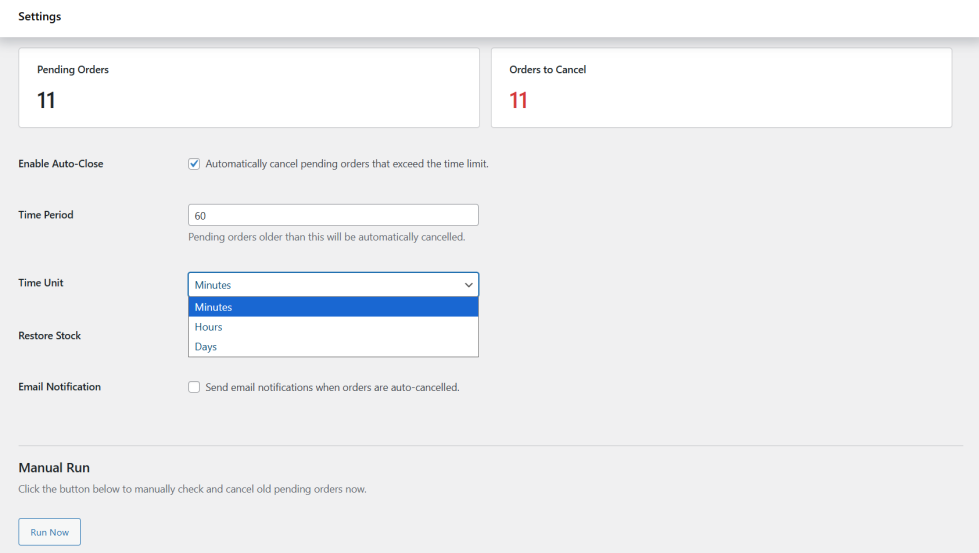Screen dimensions: 979x553
Task: Click the Orders to Cancel card
Action: click(721, 88)
